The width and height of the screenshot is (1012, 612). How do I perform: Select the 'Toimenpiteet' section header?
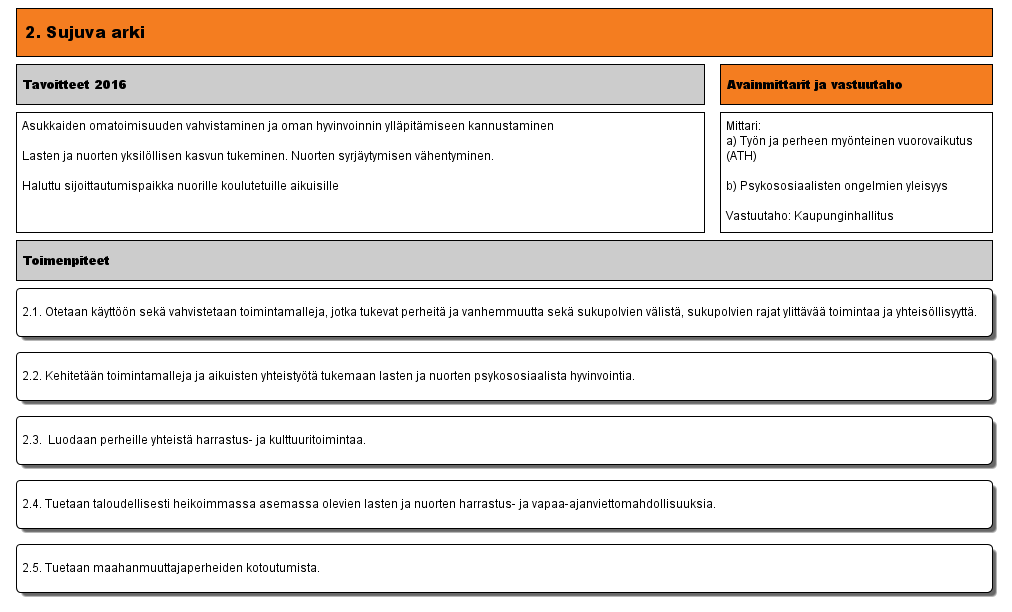point(504,261)
